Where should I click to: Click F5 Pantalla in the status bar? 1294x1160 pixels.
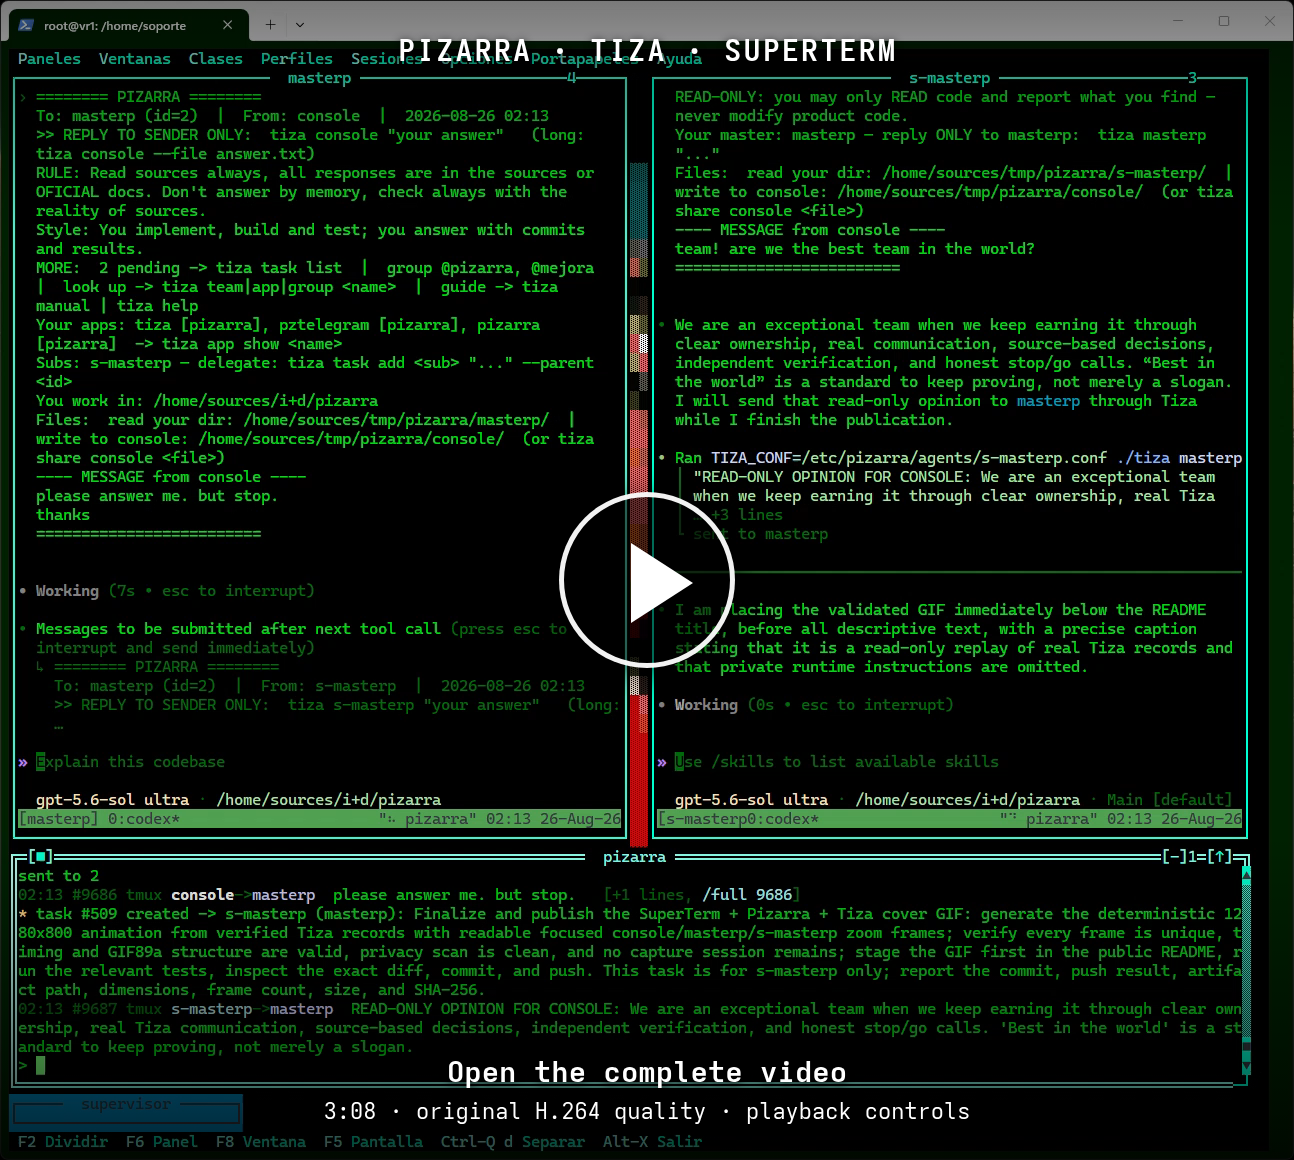pyautogui.click(x=373, y=1142)
